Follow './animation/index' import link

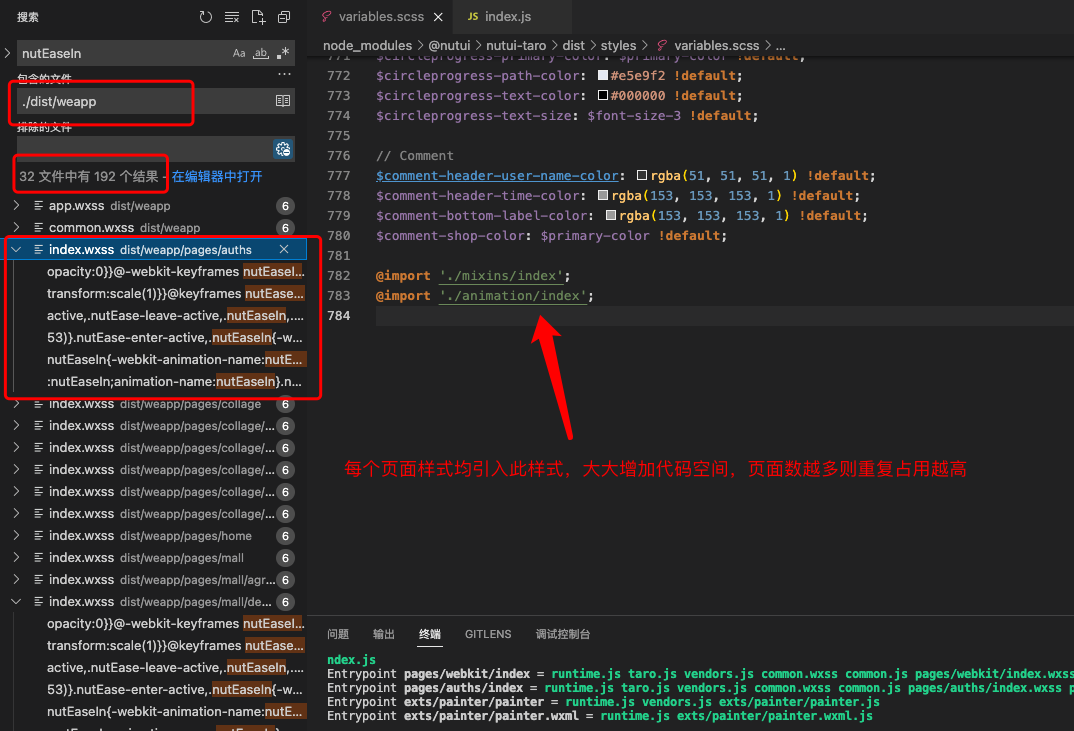tap(512, 295)
